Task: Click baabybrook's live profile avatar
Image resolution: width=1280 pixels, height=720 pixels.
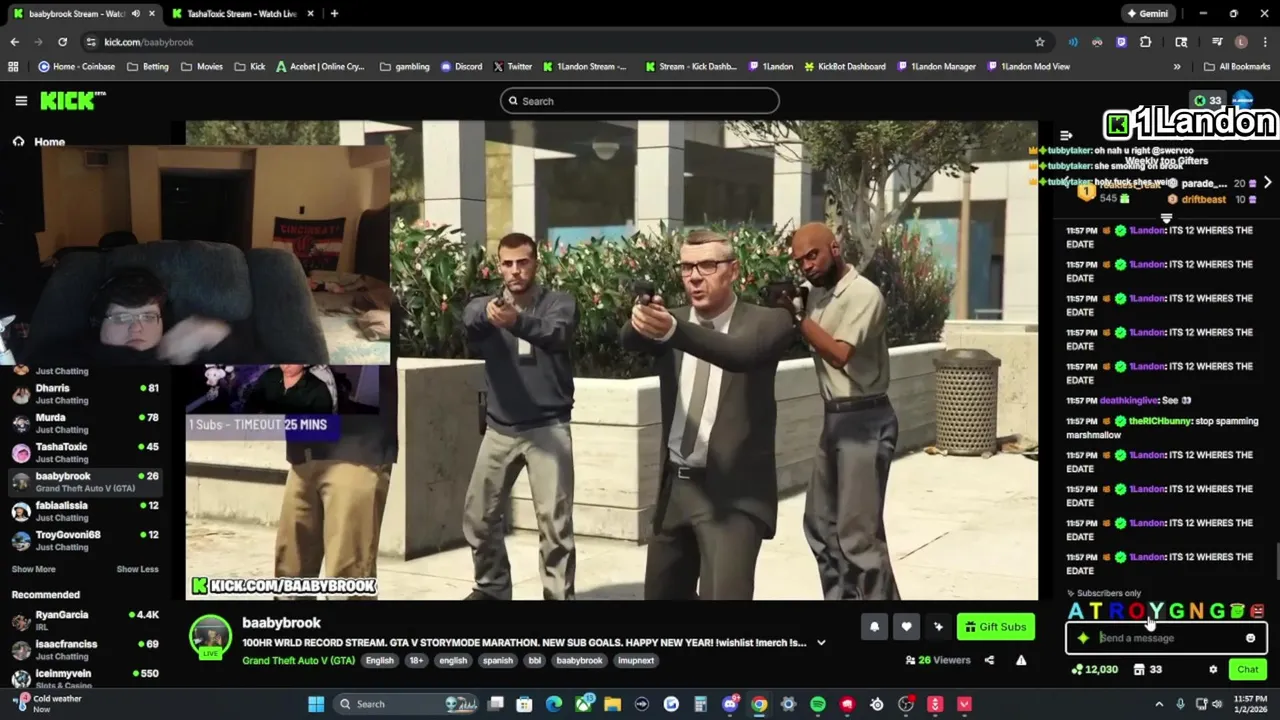Action: coord(210,637)
